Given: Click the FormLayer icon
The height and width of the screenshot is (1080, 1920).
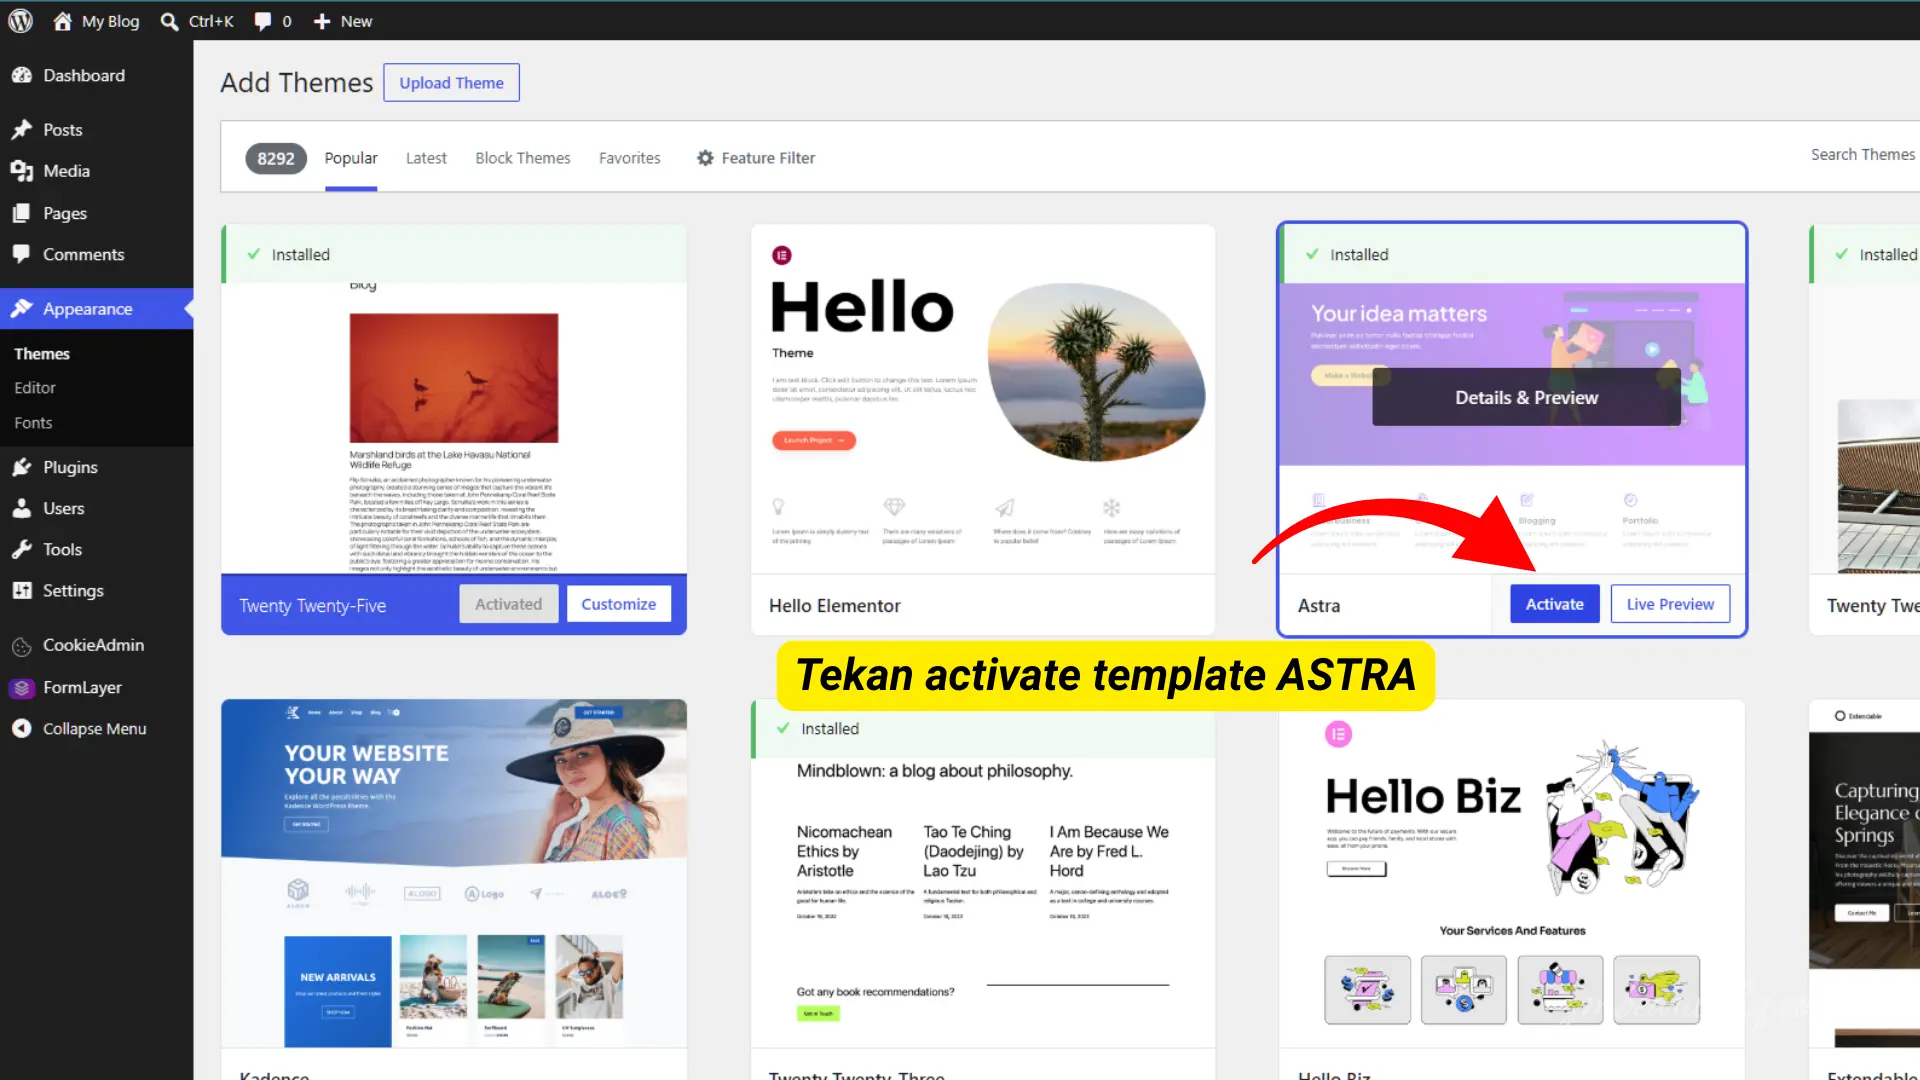Looking at the screenshot, I should point(22,688).
